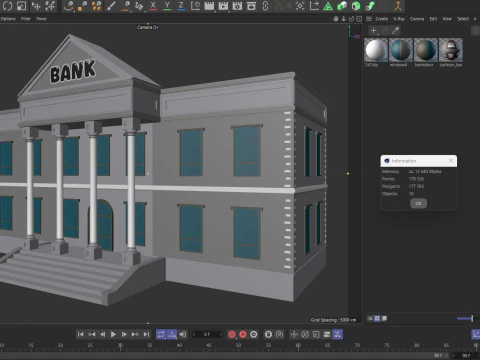Click the Motion System icon beside loop button

(x=172, y=334)
